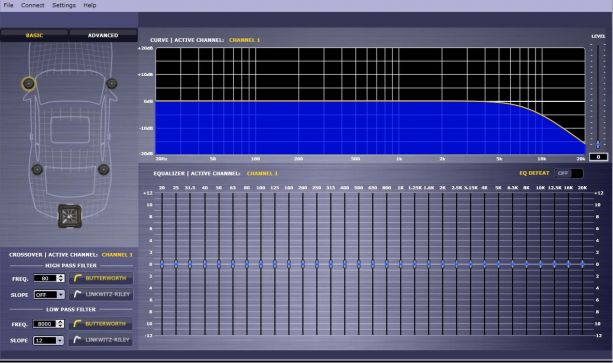This screenshot has width=613, height=363.
Task: Click the 500 Hz equalizer slider handle
Action: (x=359, y=265)
